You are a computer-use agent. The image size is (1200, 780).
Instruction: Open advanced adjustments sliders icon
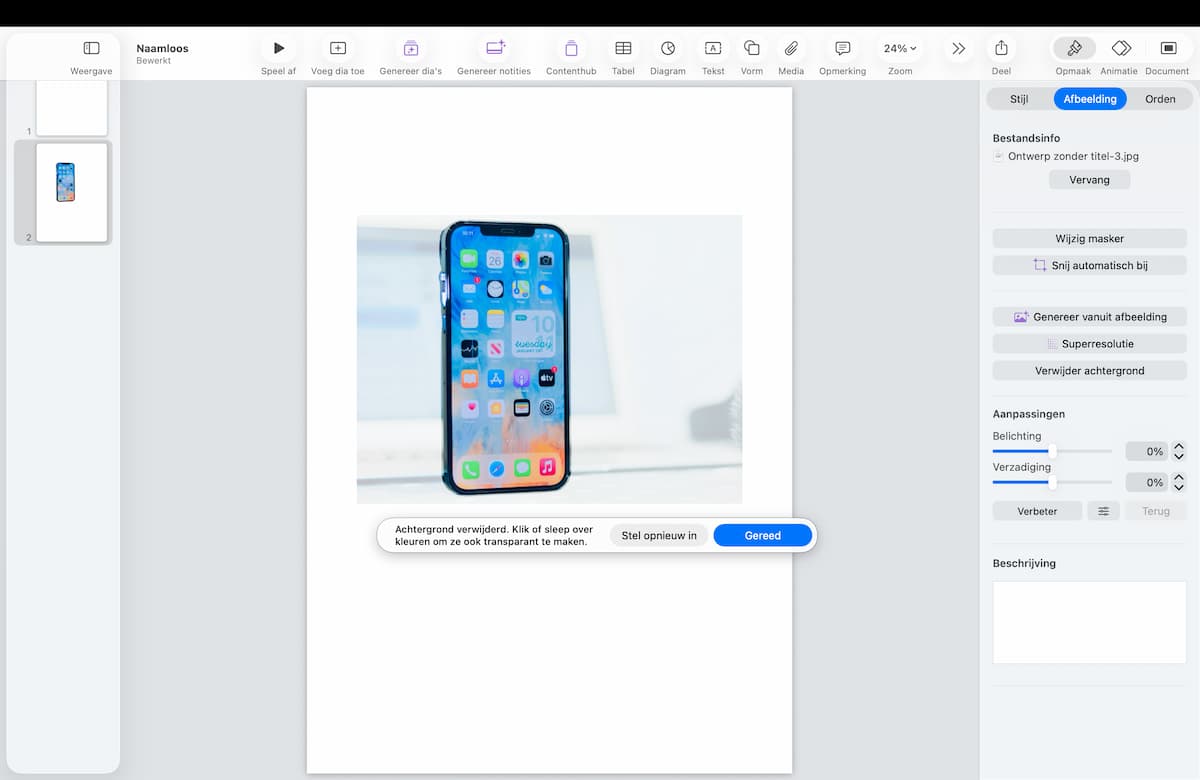tap(1104, 511)
